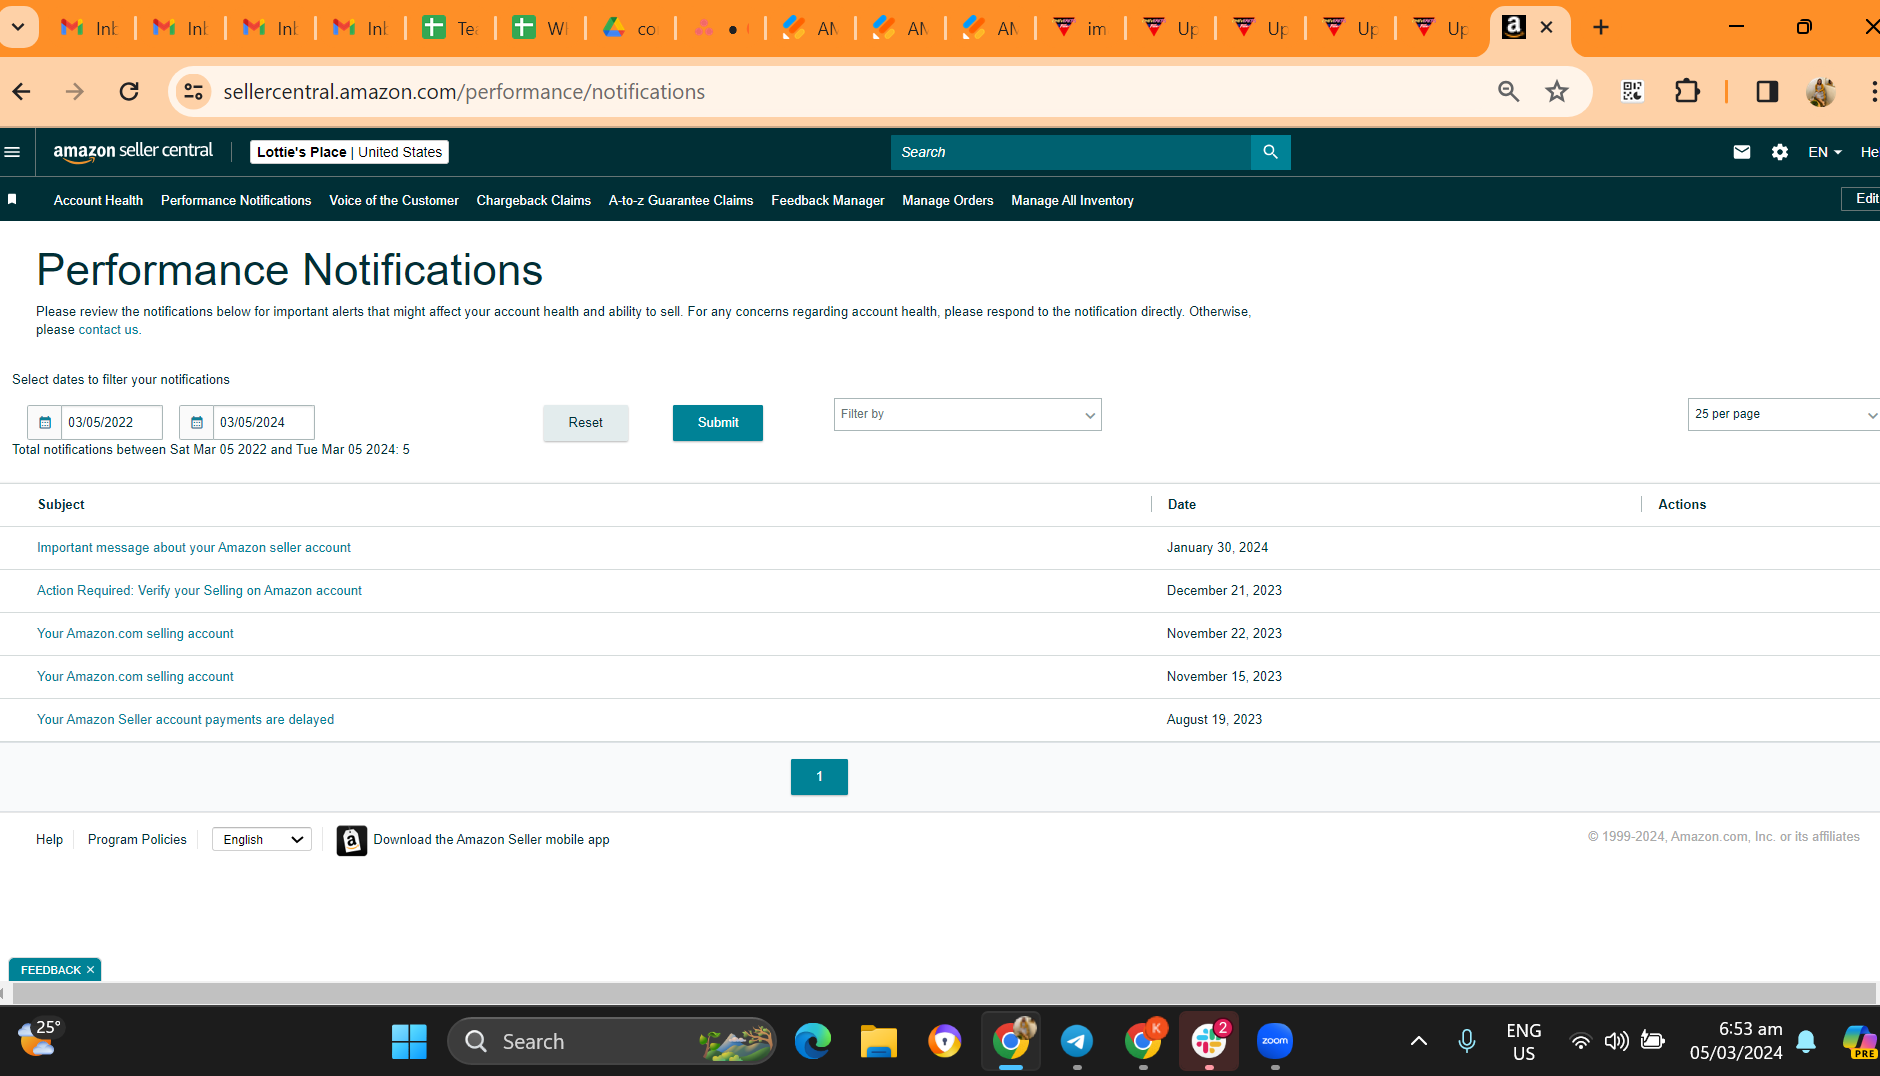Image resolution: width=1880 pixels, height=1076 pixels.
Task: Open the EN language menu
Action: (x=1825, y=152)
